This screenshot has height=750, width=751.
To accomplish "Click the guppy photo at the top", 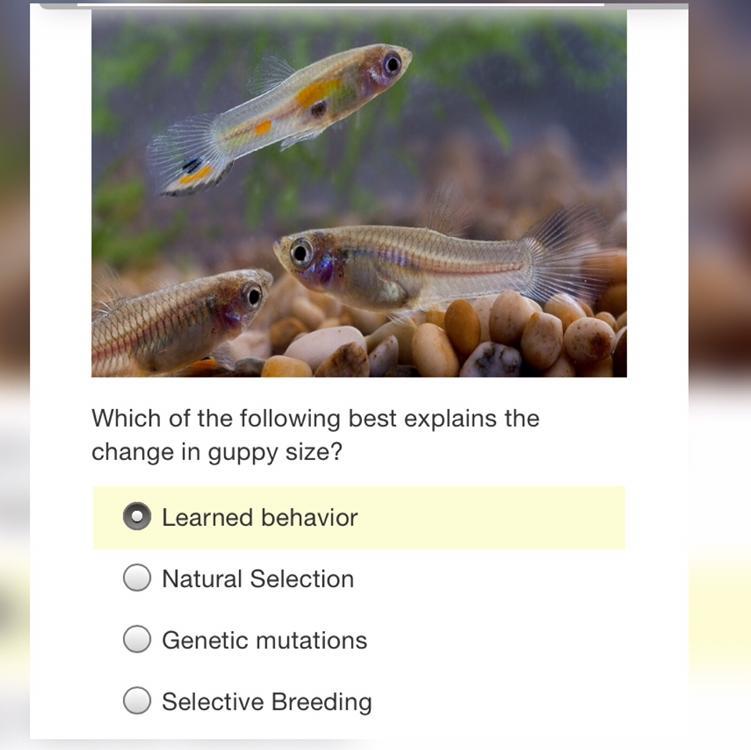I will [359, 195].
